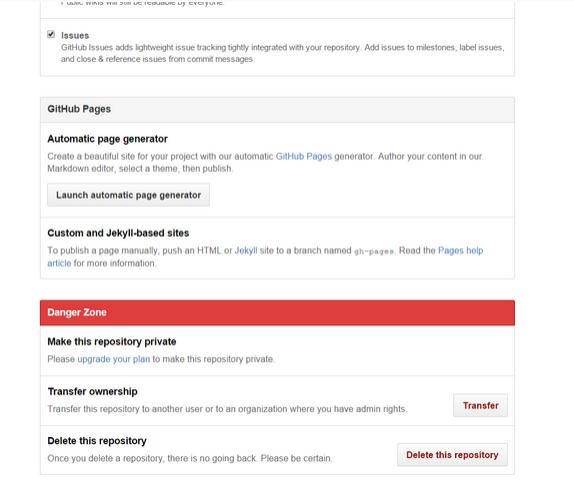574x484 pixels.
Task: Click the Delete this repository heading text
Action: click(97, 441)
